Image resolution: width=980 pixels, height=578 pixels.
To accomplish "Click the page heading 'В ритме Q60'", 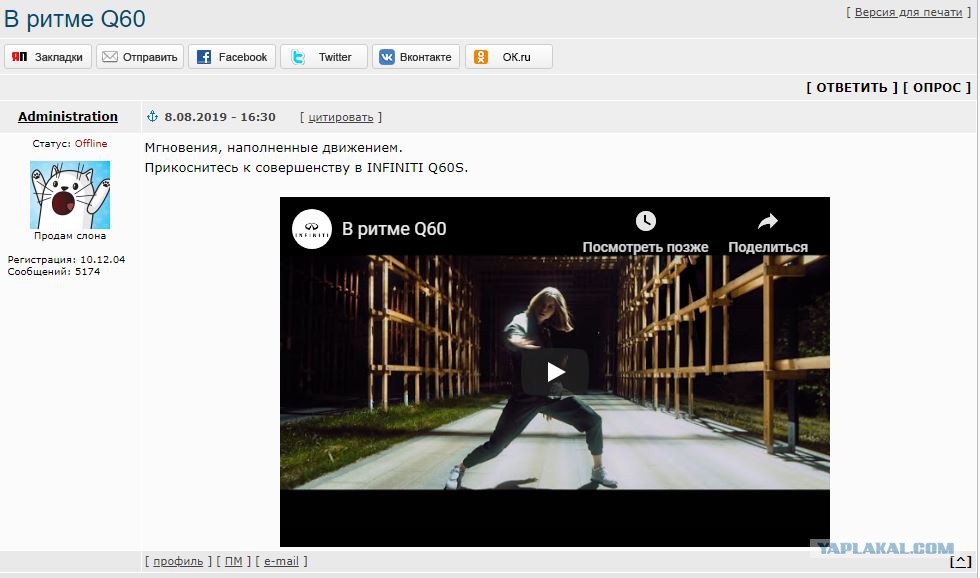I will tap(75, 19).
